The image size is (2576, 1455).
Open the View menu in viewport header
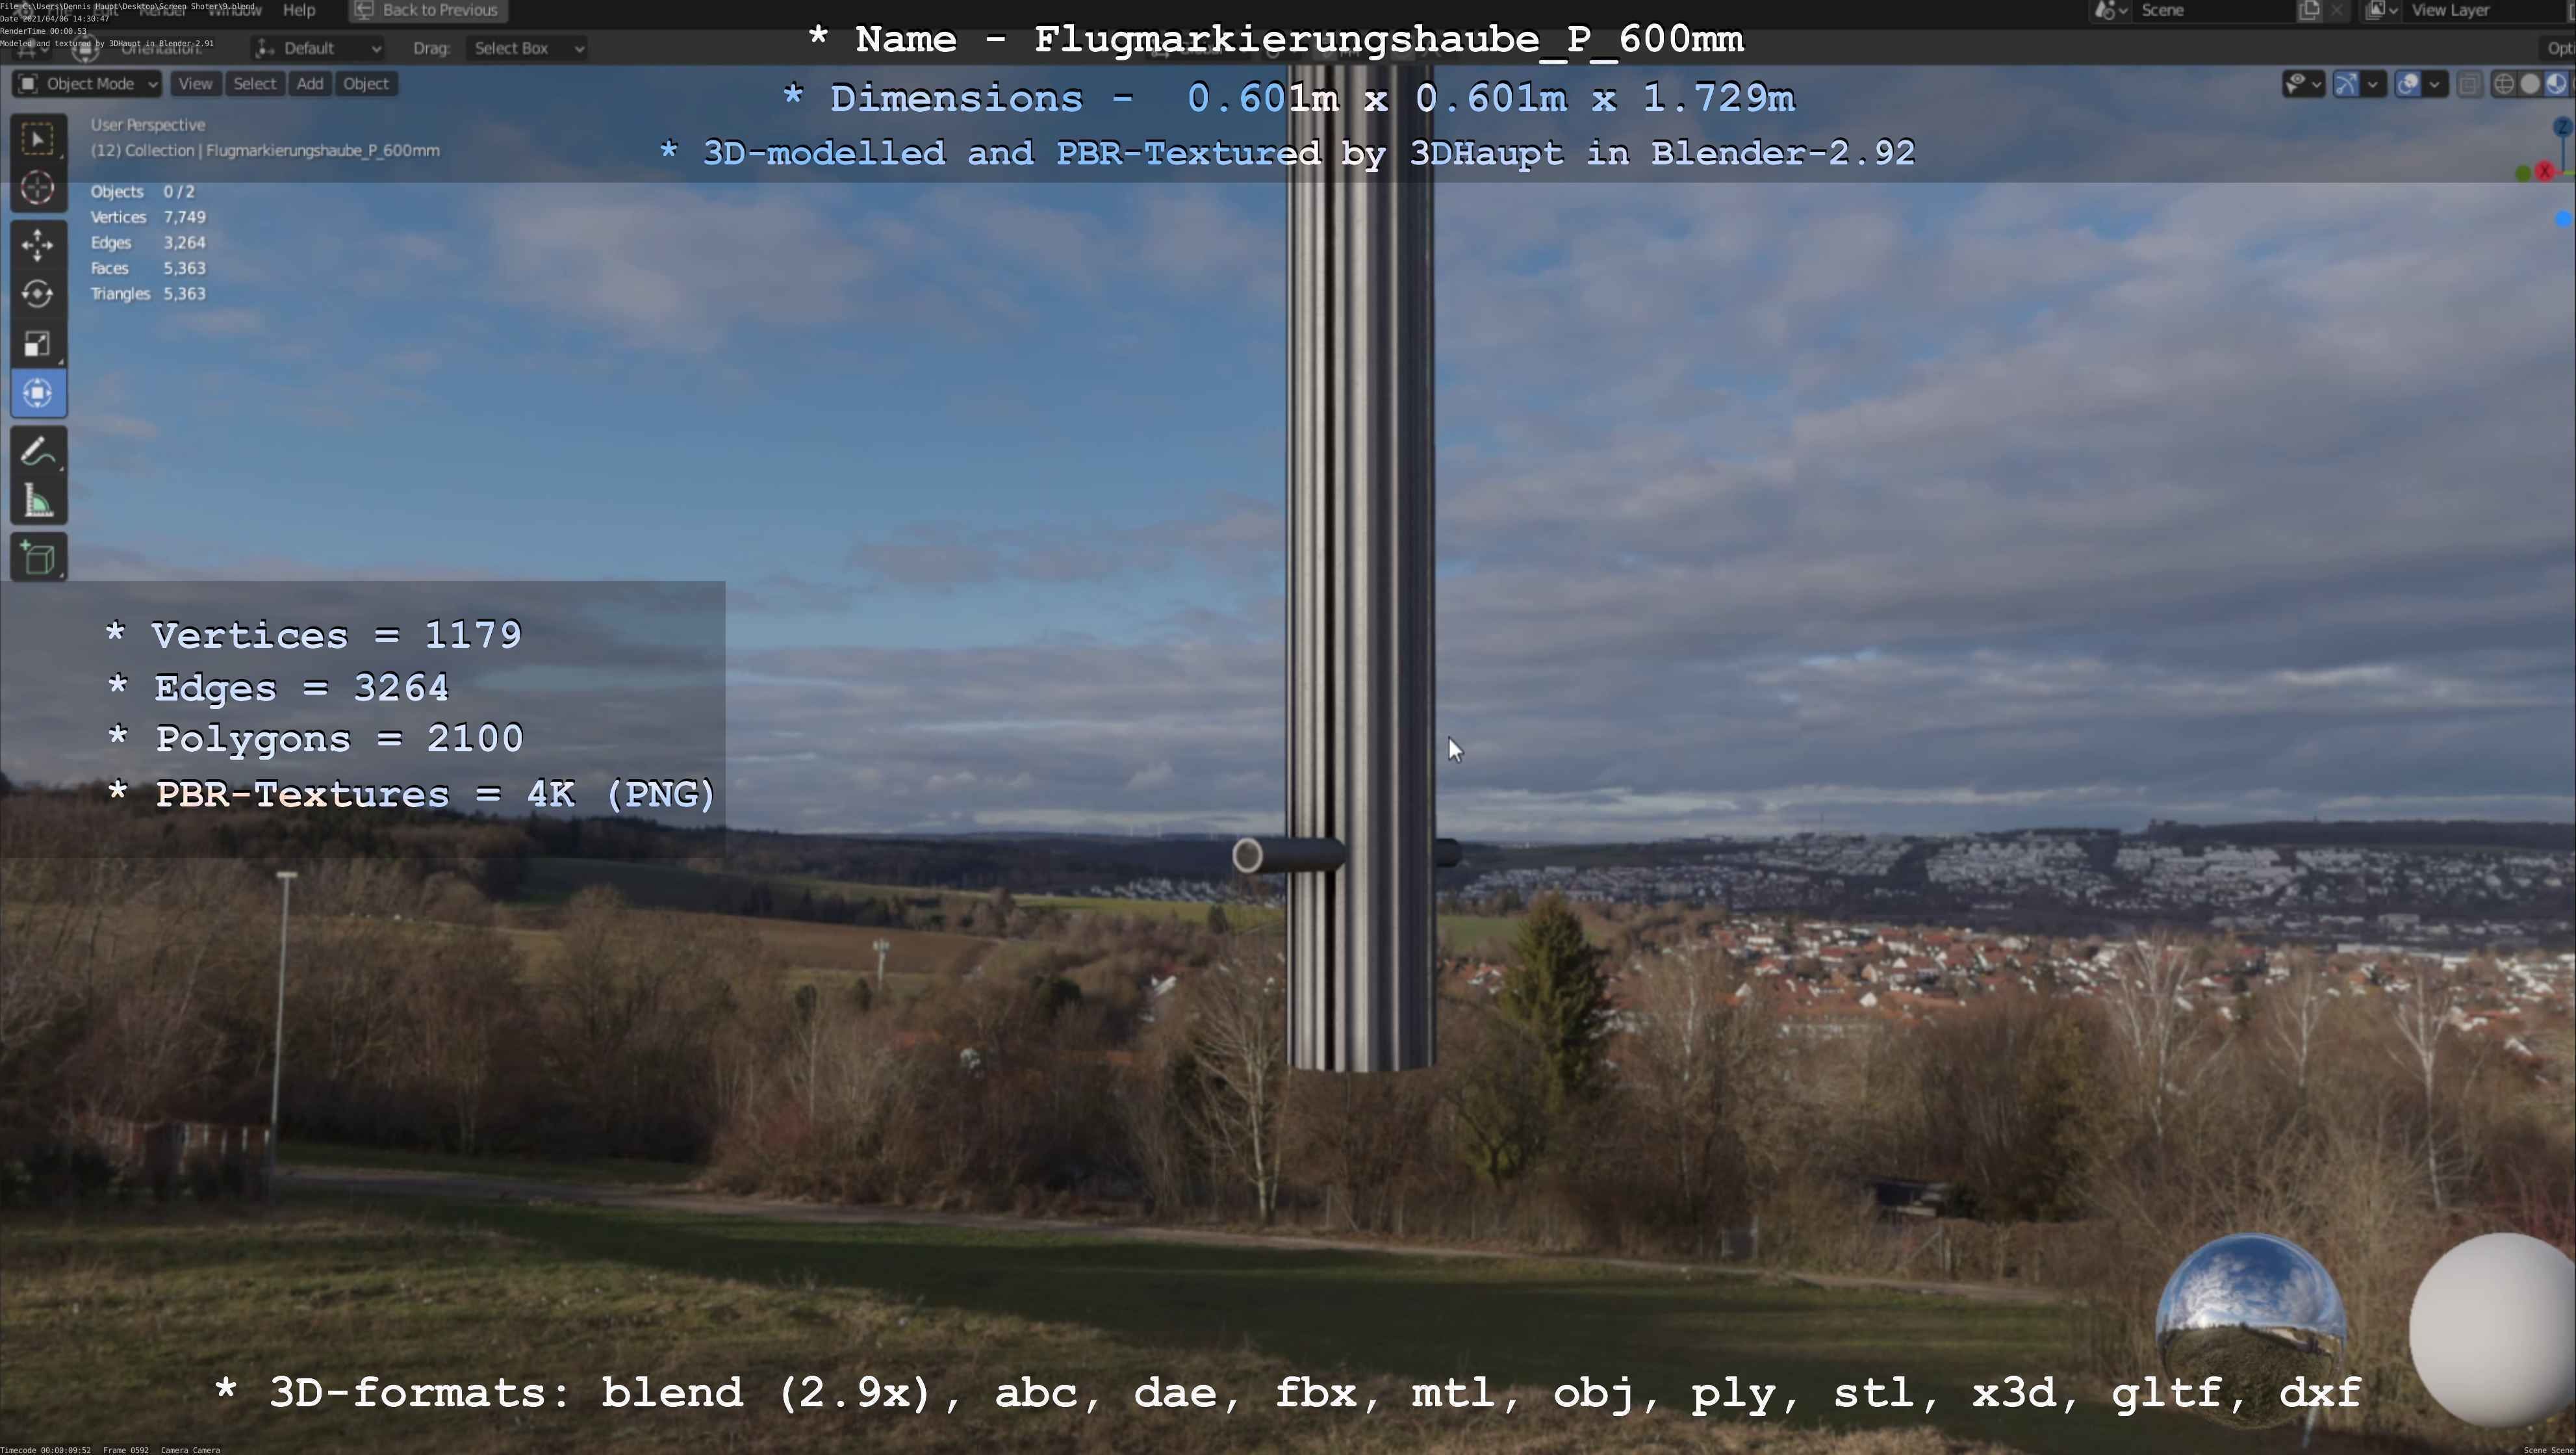click(x=195, y=84)
